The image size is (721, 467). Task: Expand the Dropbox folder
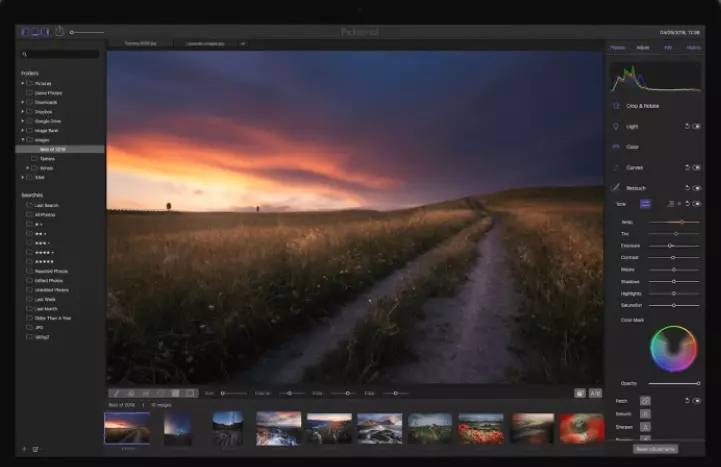click(23, 112)
